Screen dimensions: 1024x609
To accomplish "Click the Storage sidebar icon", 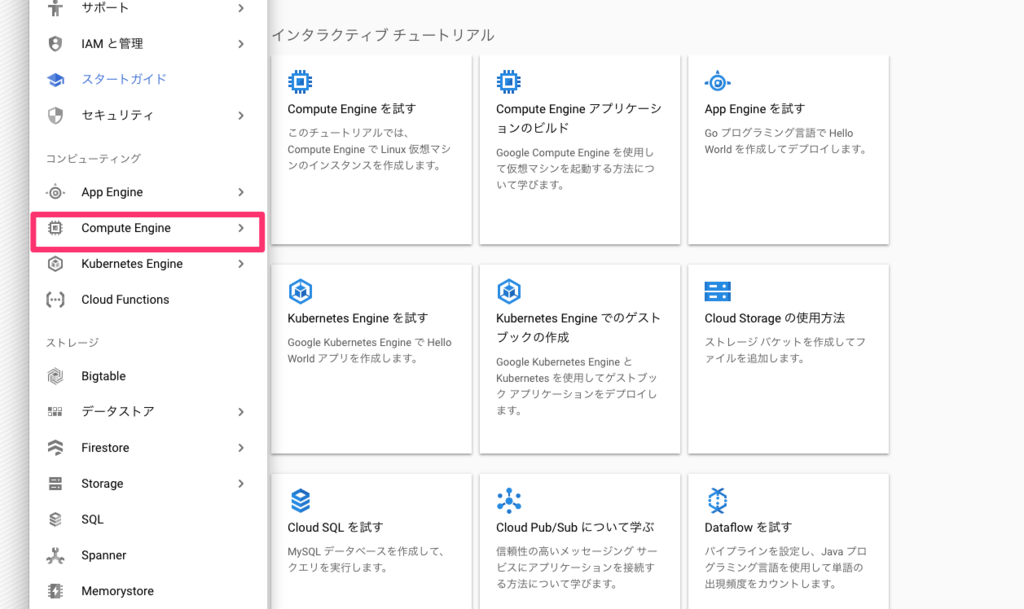I will coord(56,484).
